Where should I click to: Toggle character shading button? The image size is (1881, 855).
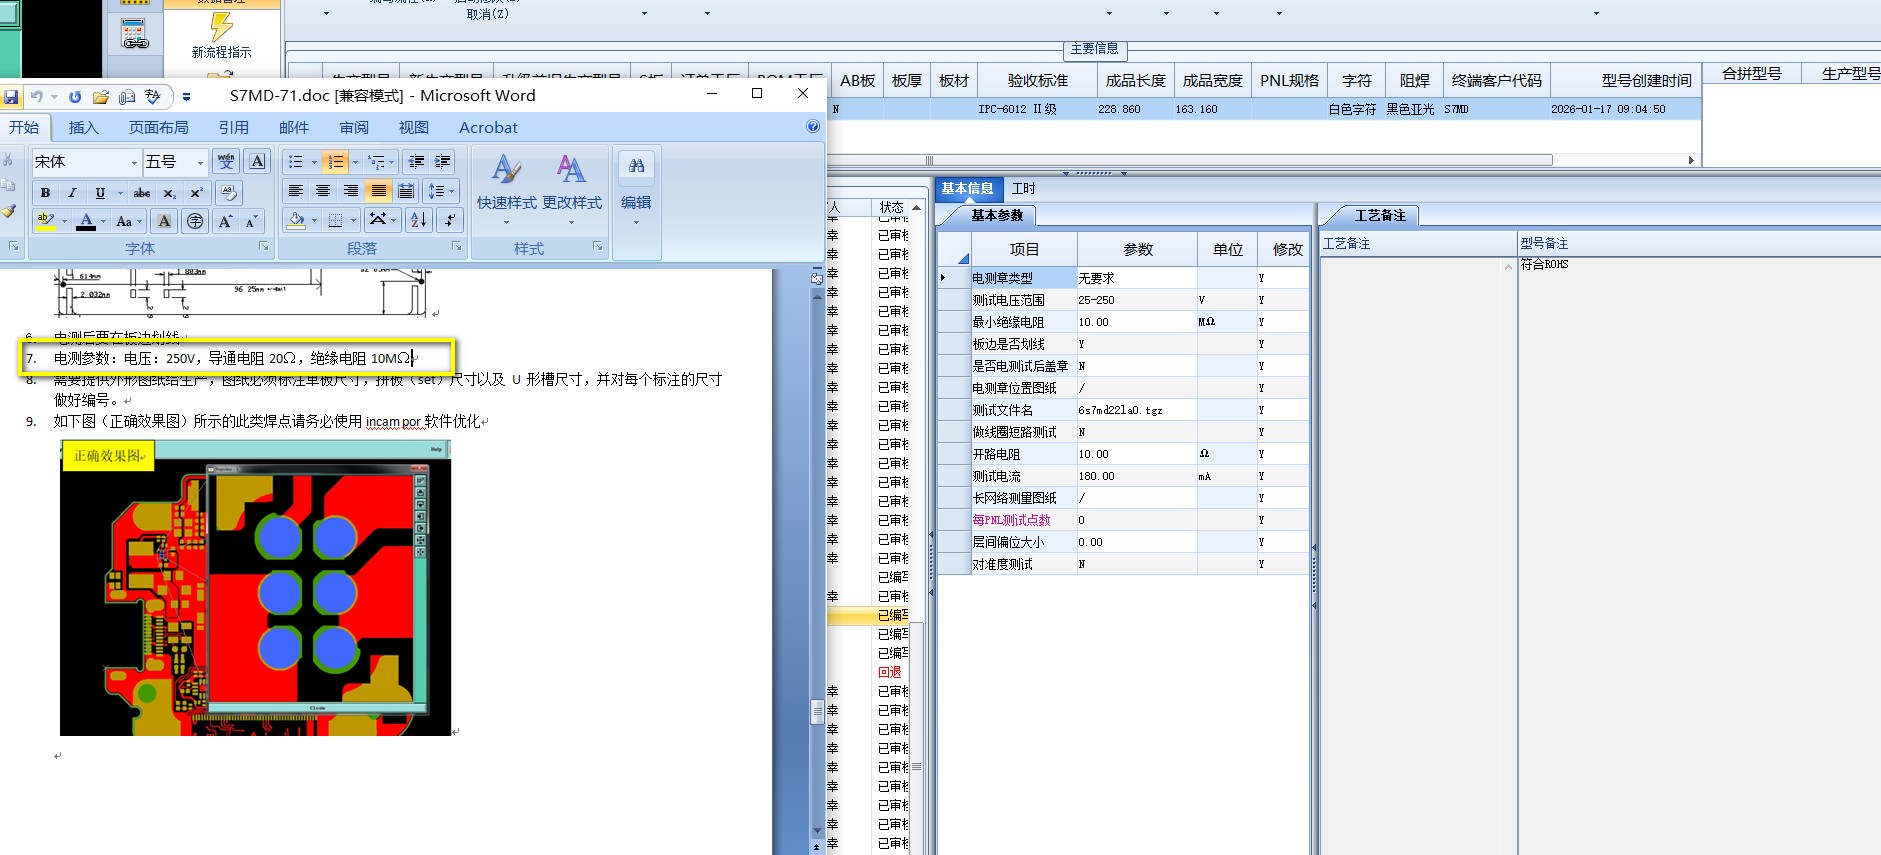tap(164, 221)
